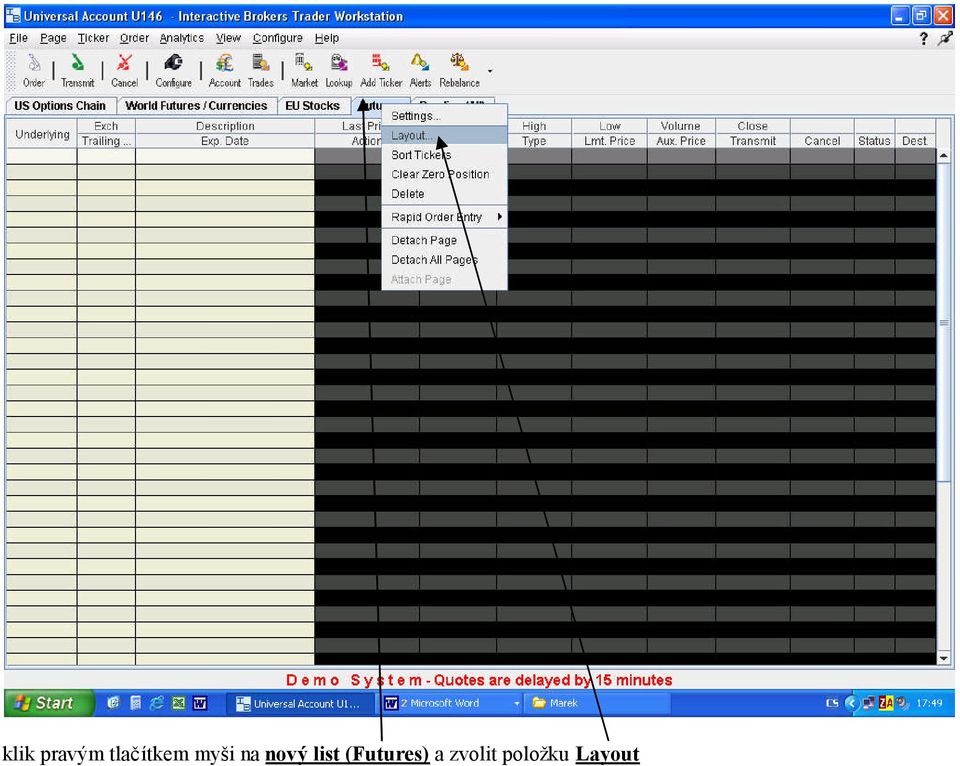
Task: Open Microsoft Word taskbar group
Action: click(x=452, y=704)
